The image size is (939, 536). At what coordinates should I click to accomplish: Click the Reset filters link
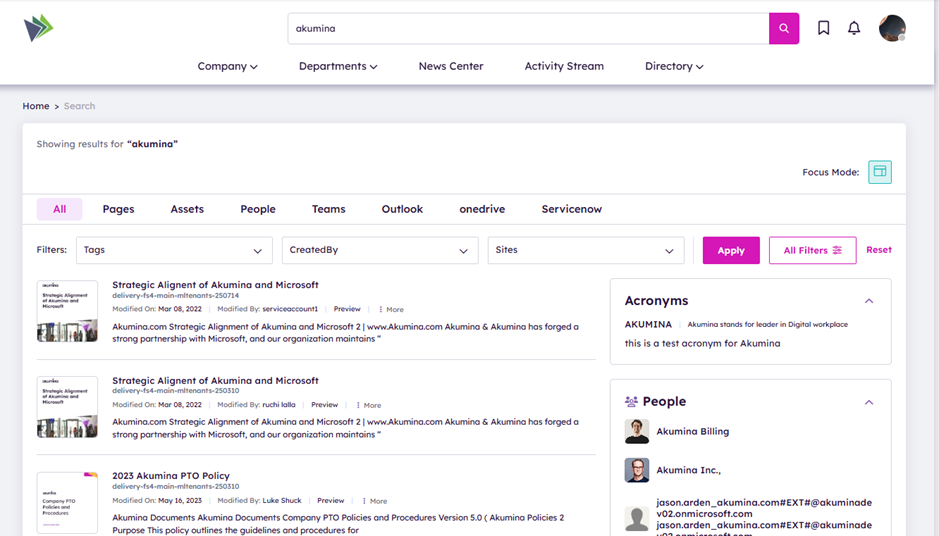[x=878, y=250]
